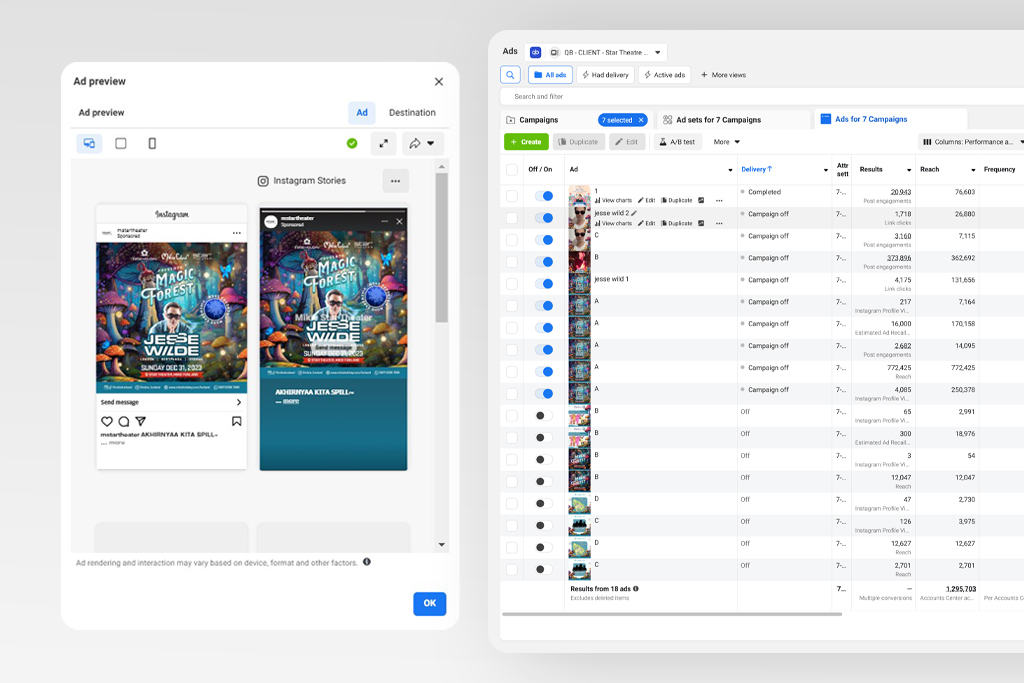Open Instagram Stories three-dot options
The width and height of the screenshot is (1024, 683).
[395, 181]
